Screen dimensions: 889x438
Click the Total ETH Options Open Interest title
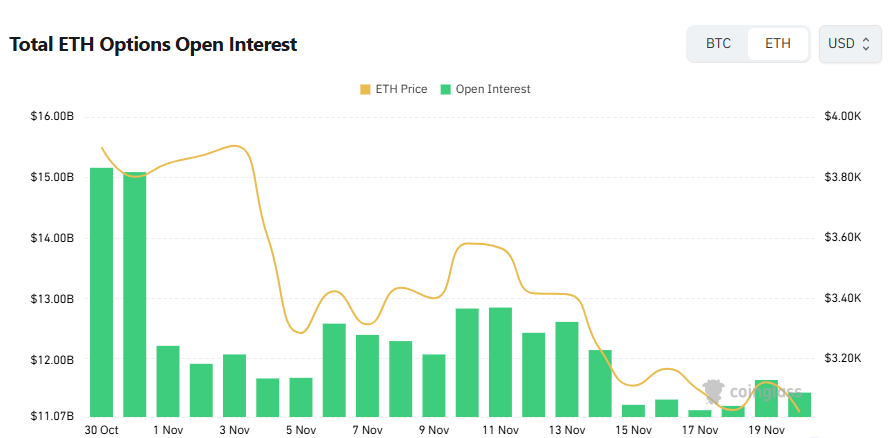[153, 45]
